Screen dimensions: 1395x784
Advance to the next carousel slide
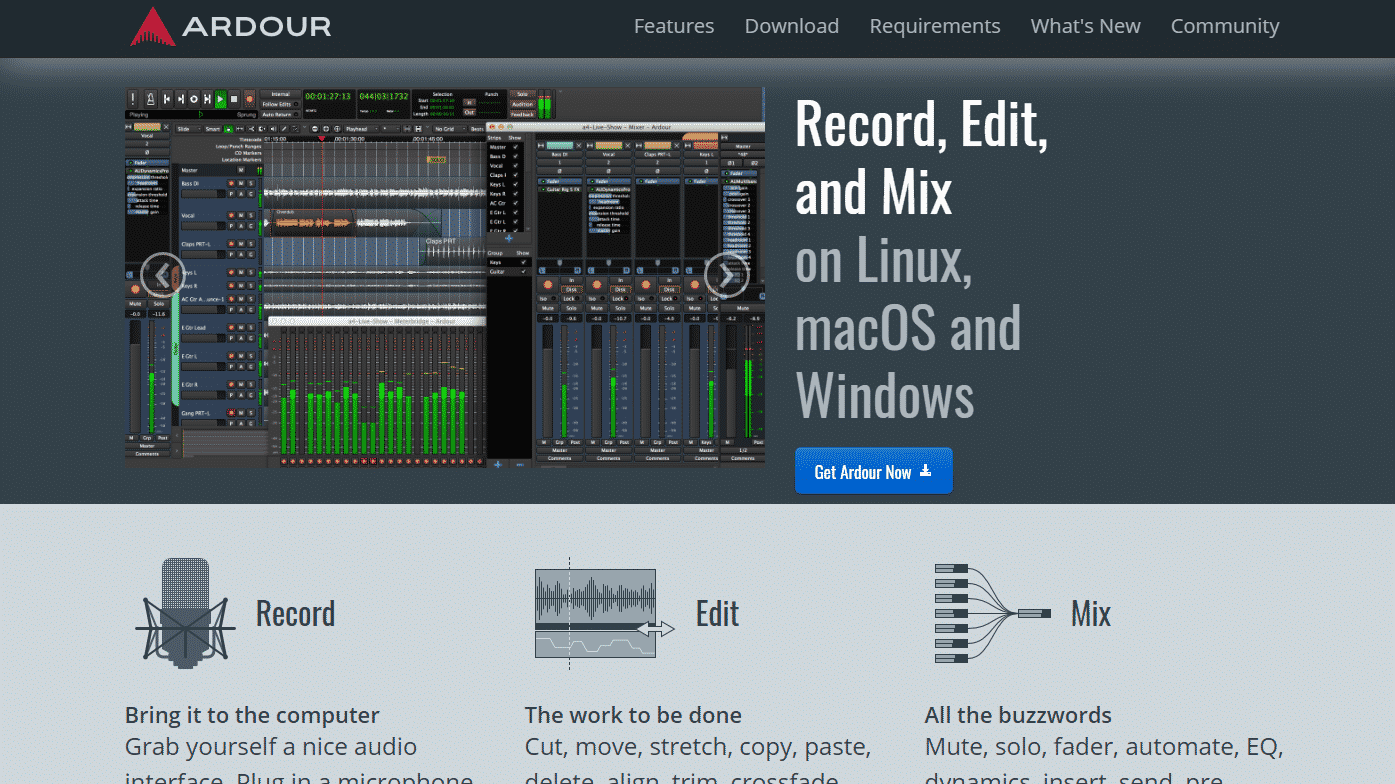(727, 275)
